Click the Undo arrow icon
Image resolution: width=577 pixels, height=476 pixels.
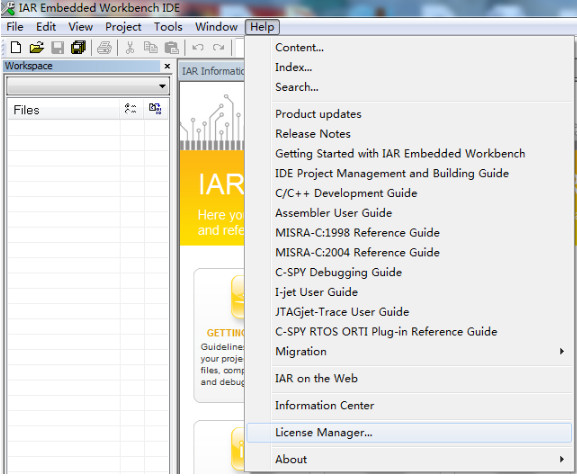click(198, 47)
